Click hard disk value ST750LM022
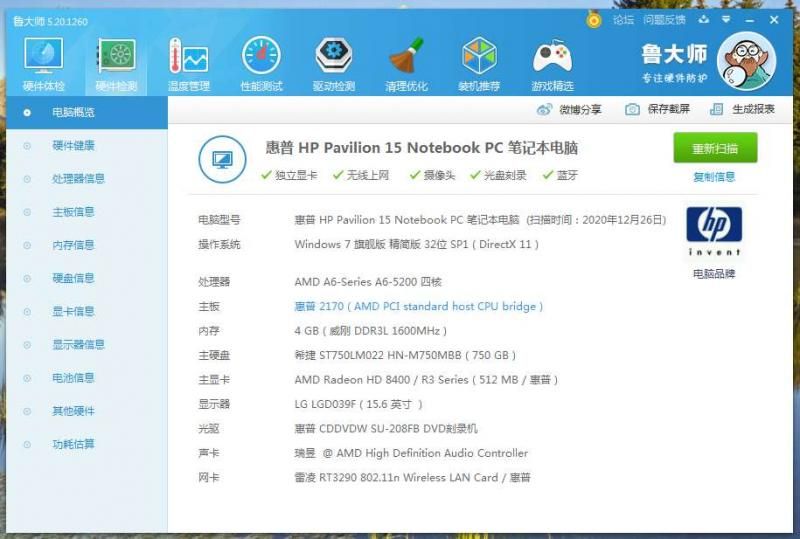Viewport: 800px width, 539px height. click(x=405, y=355)
